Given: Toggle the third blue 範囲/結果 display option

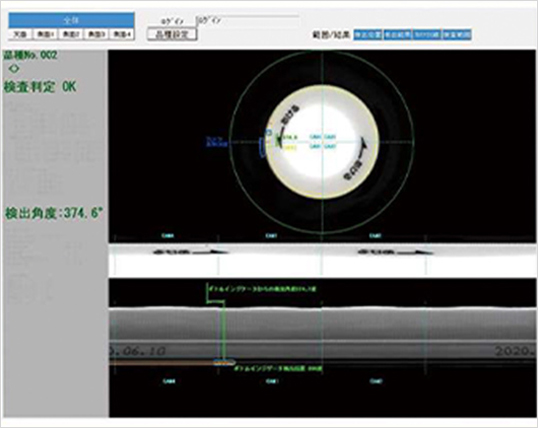Looking at the screenshot, I should coord(427,35).
